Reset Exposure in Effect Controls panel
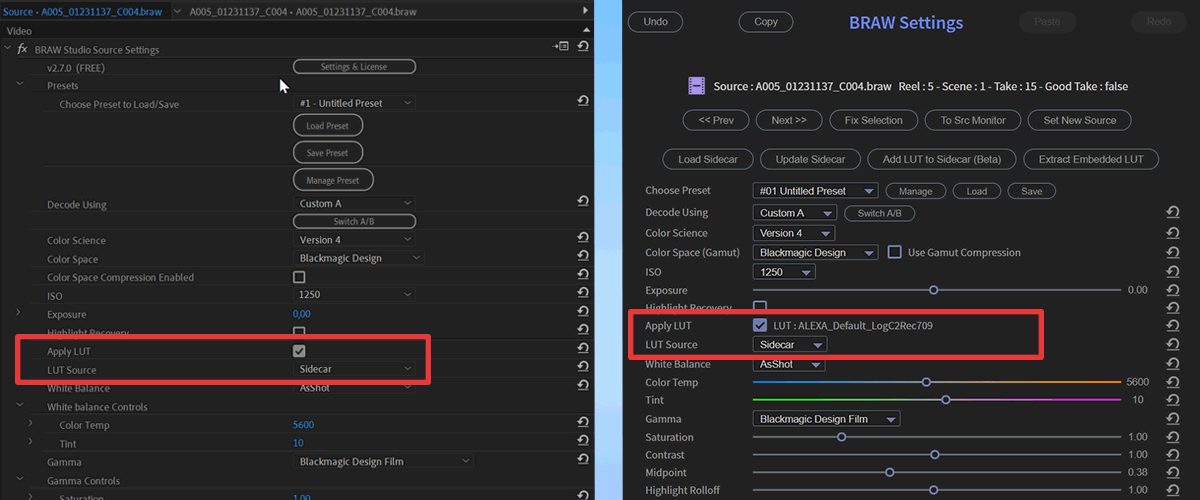Viewport: 1200px width, 500px height. coord(583,313)
